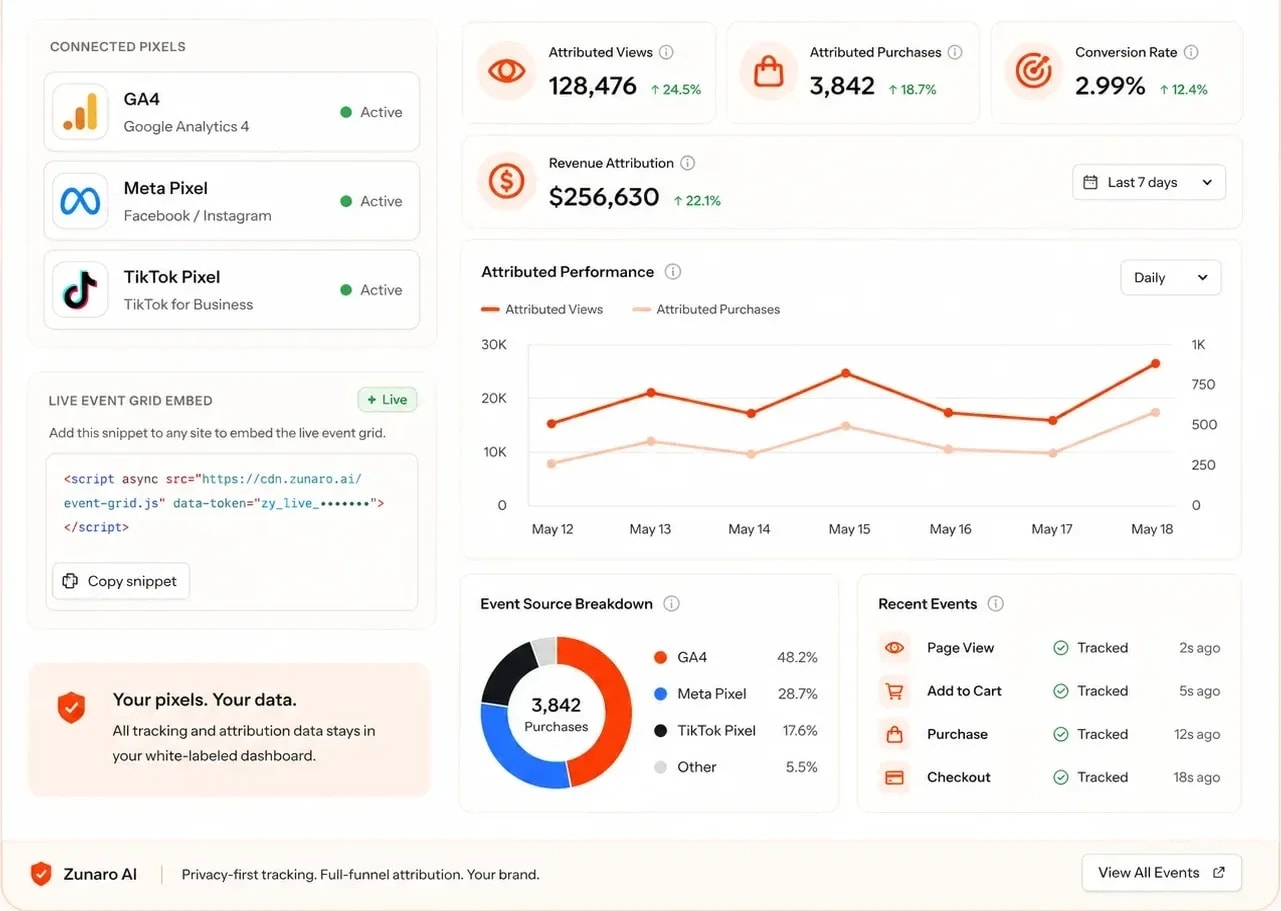This screenshot has height=911, width=1281.
Task: Click the 22.1% revenue growth indicator
Action: click(x=697, y=201)
